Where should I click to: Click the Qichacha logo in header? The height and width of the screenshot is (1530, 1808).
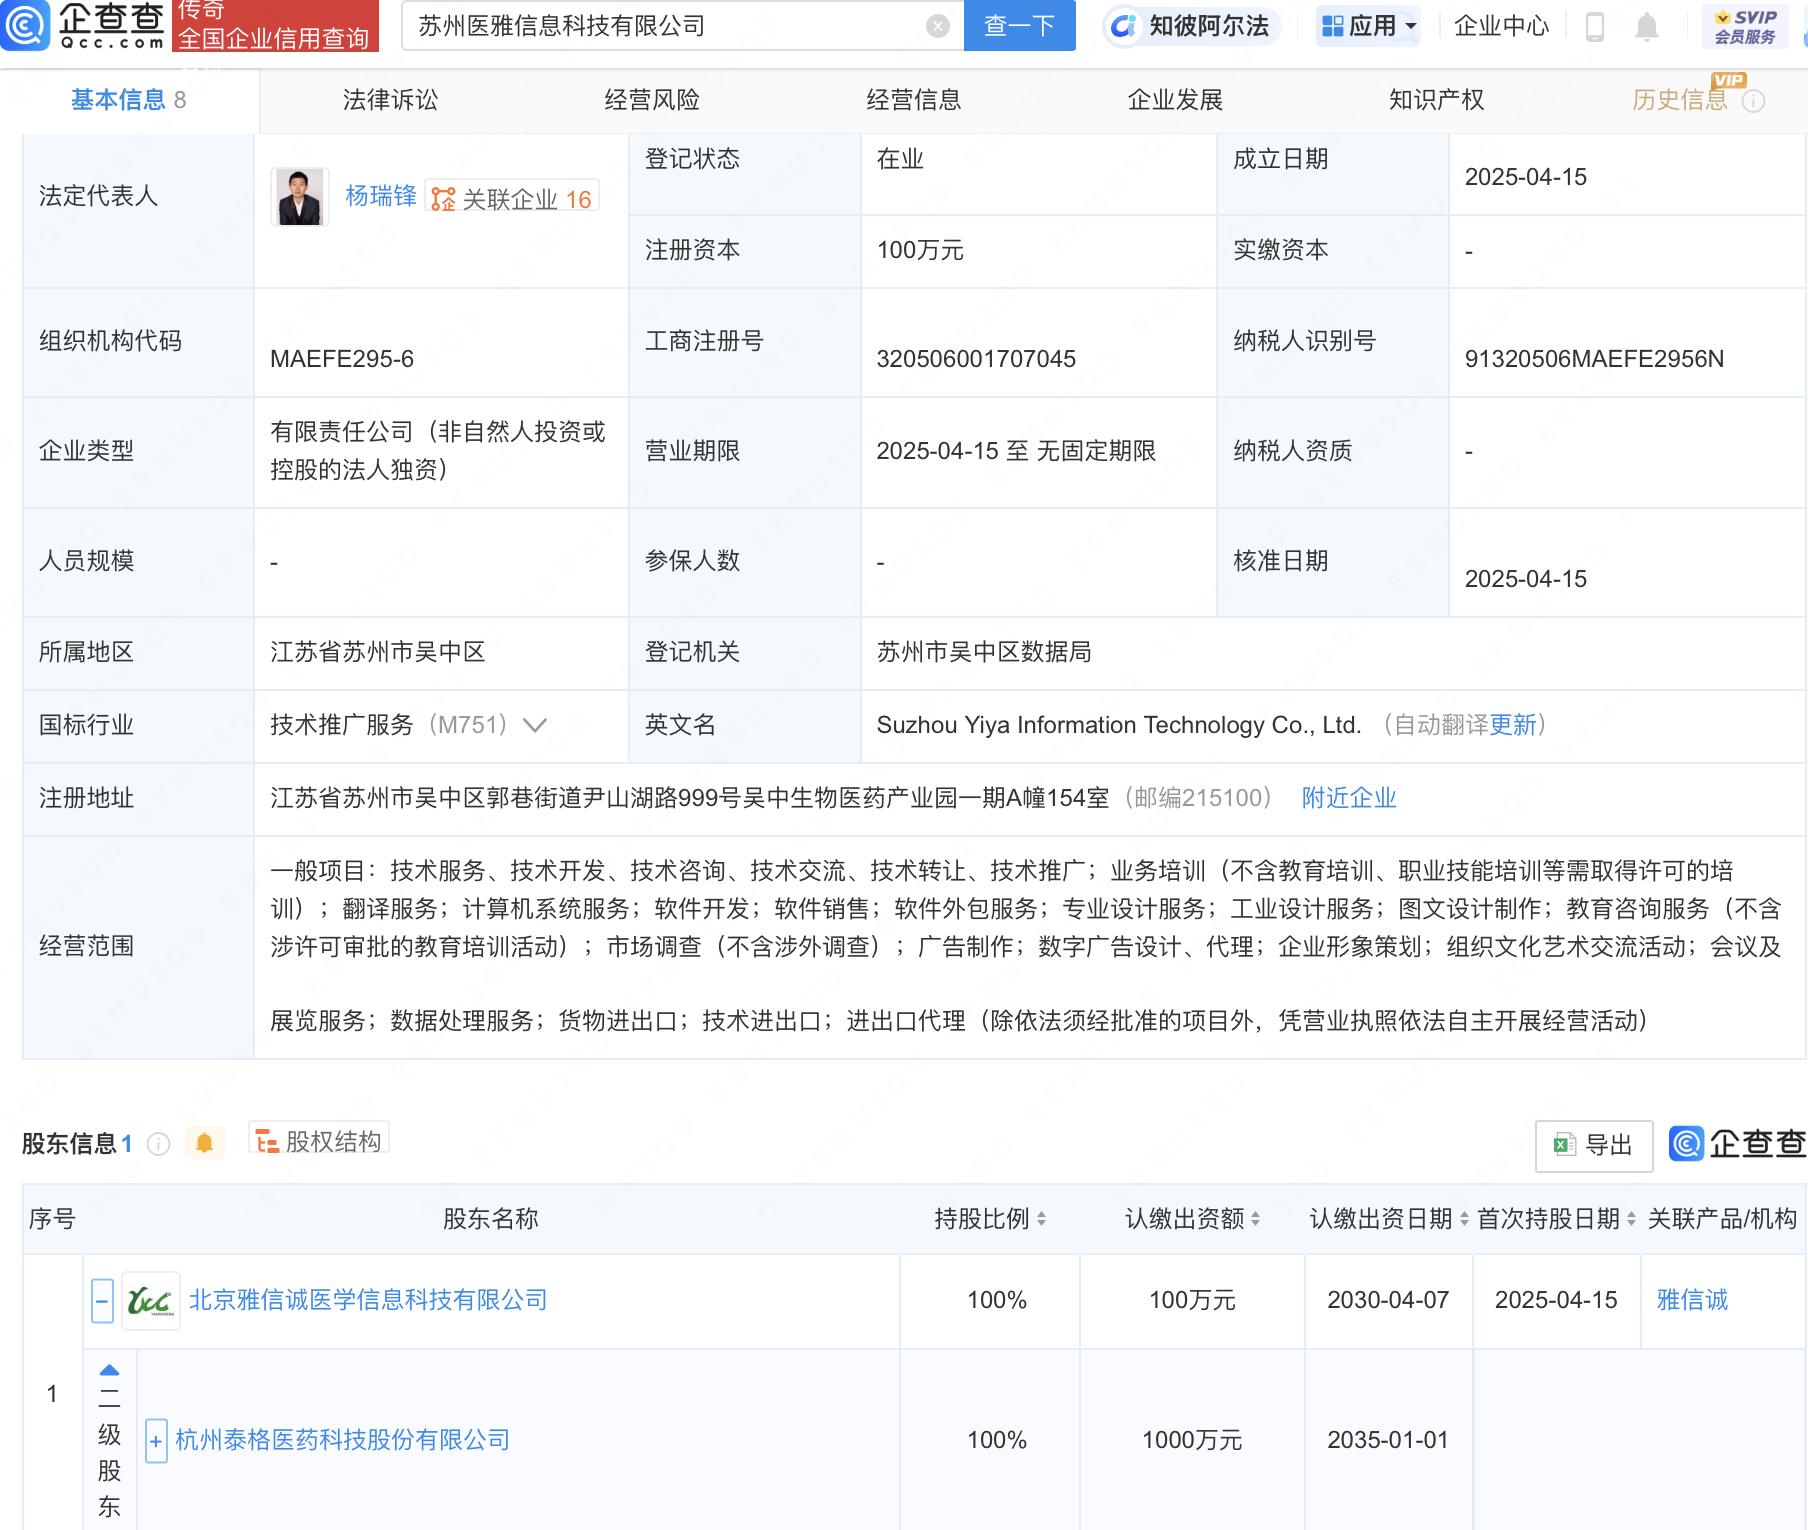[83, 26]
